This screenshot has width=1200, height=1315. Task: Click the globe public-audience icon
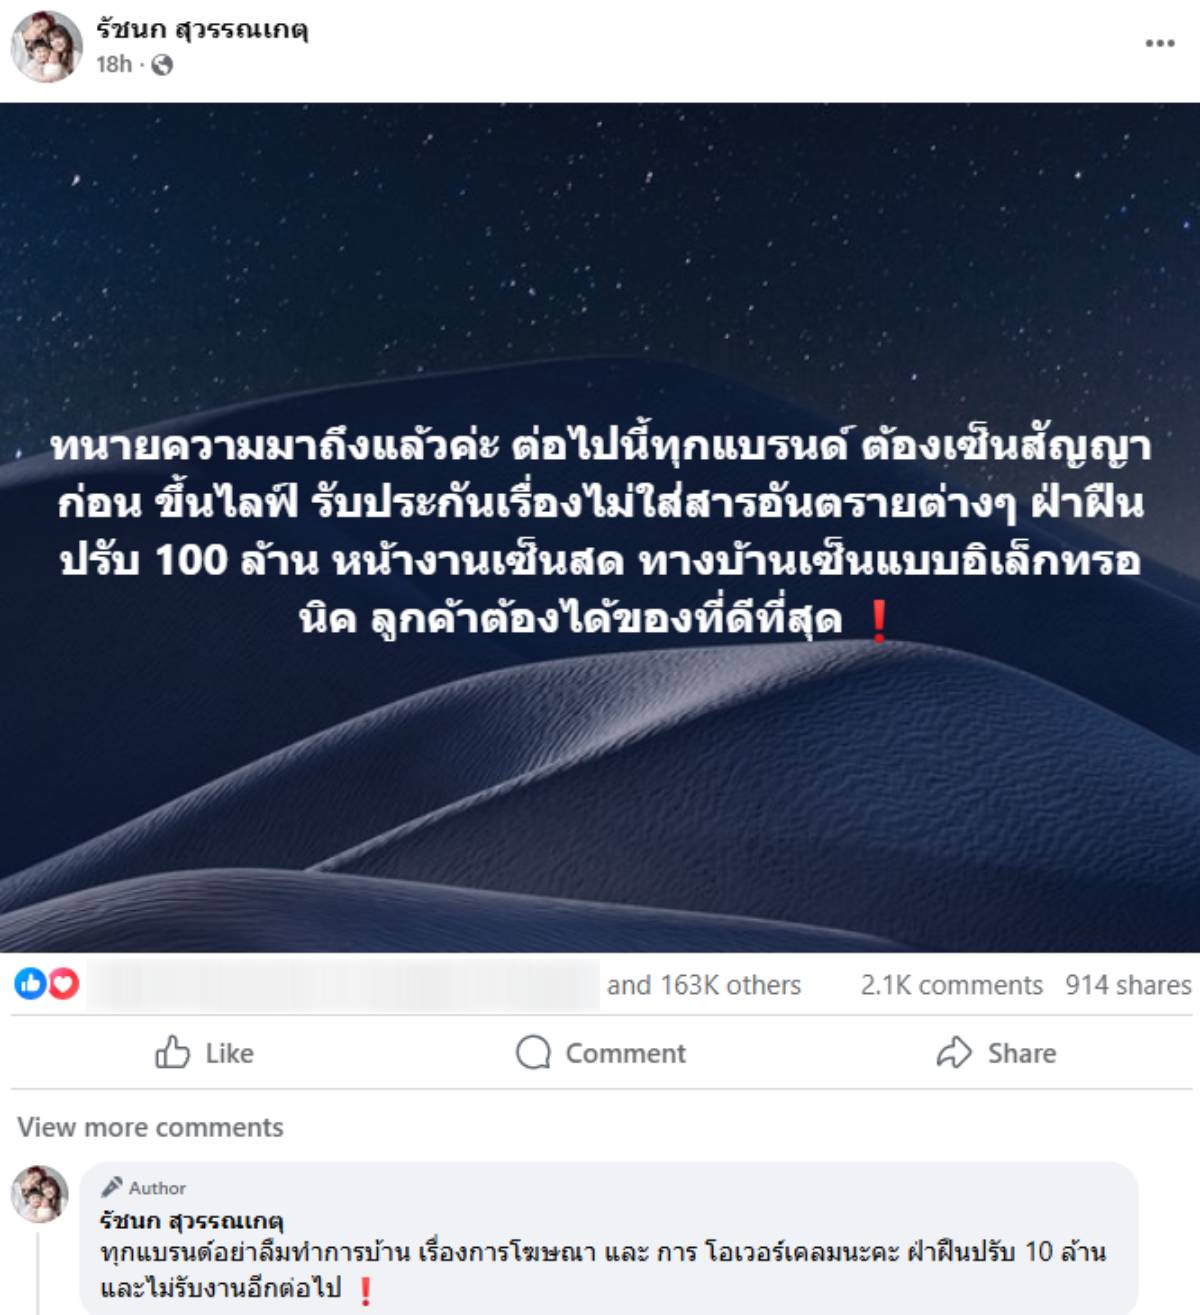162,65
